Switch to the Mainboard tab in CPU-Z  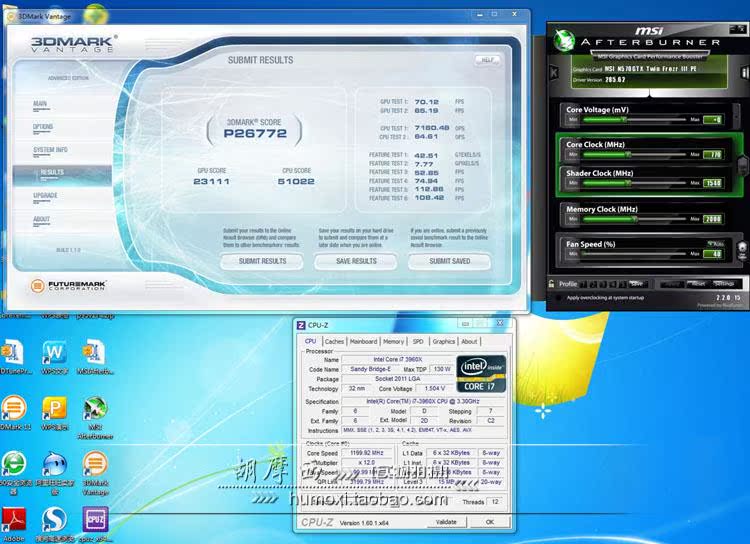click(x=363, y=341)
